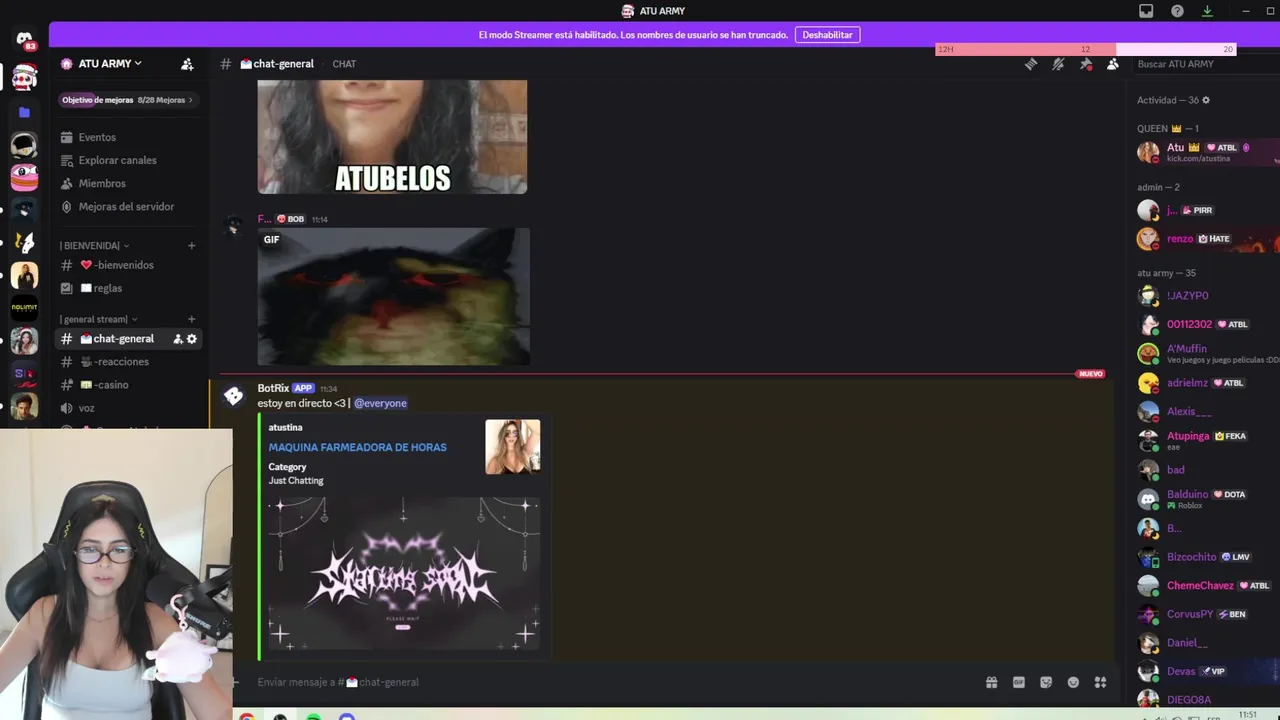This screenshot has width=1280, height=720.
Task: Open the pink pepe server icon
Action: 24,177
